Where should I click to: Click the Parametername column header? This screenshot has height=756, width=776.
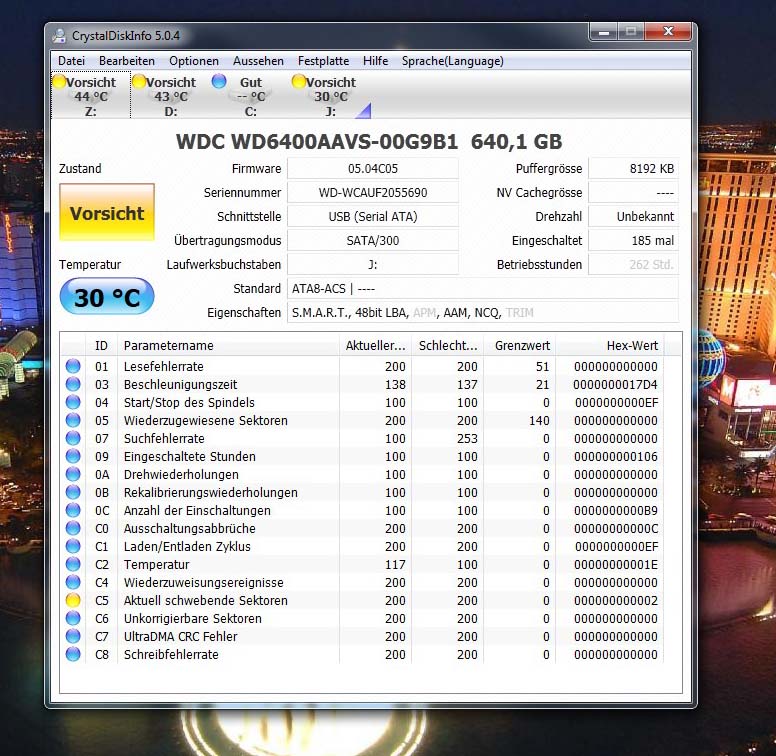point(229,345)
